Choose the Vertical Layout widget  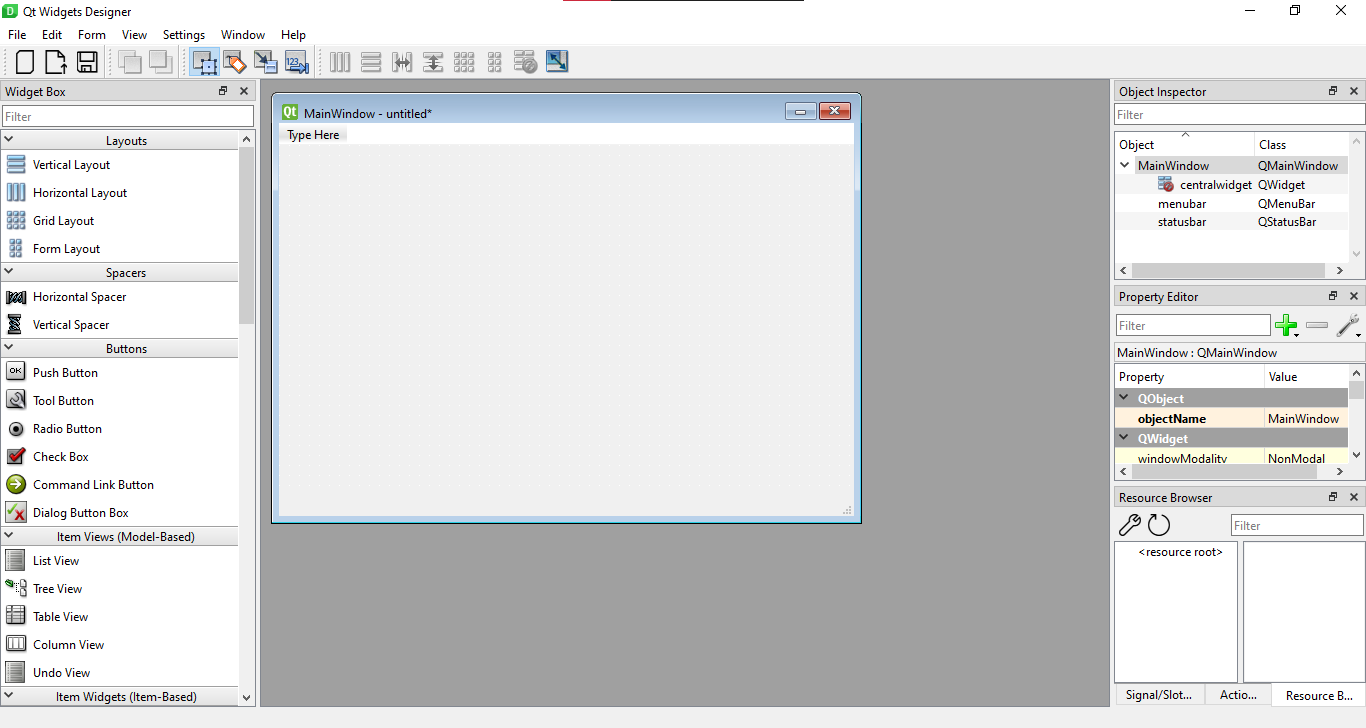pos(71,165)
